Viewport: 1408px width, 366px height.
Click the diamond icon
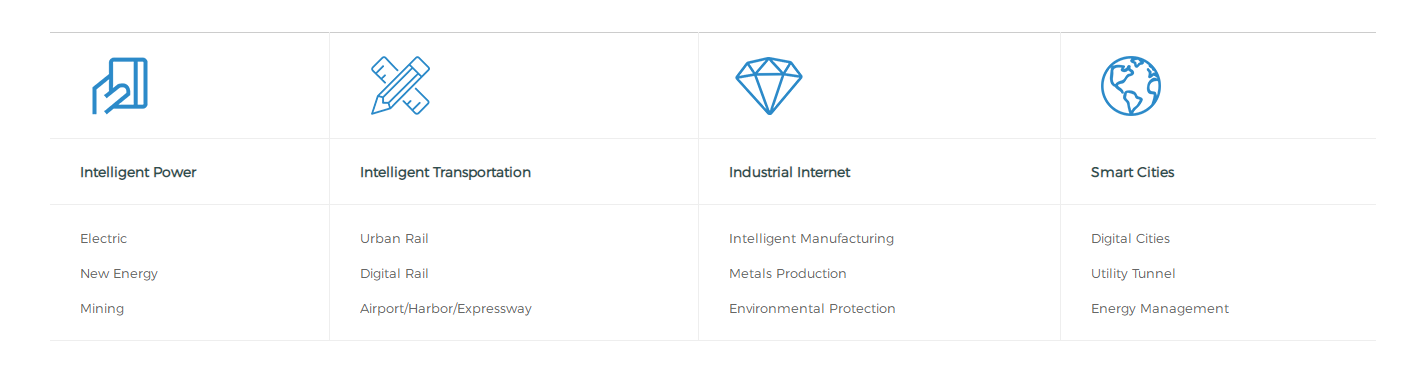(769, 85)
